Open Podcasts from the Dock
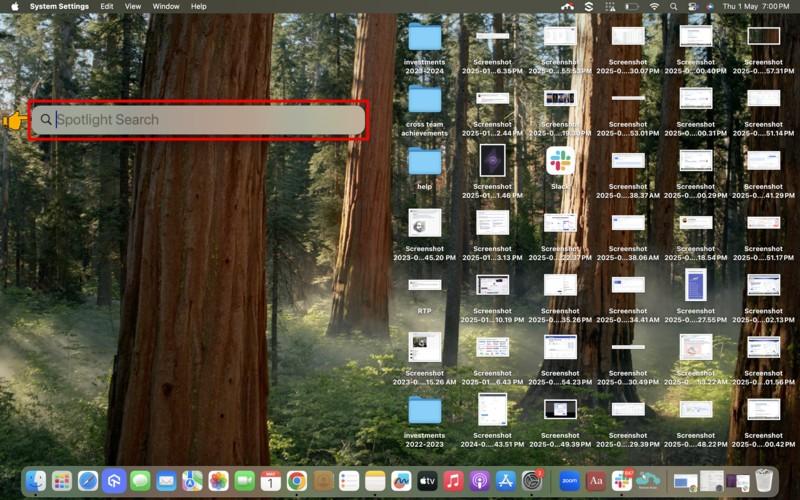The height and width of the screenshot is (500, 800). tap(479, 481)
